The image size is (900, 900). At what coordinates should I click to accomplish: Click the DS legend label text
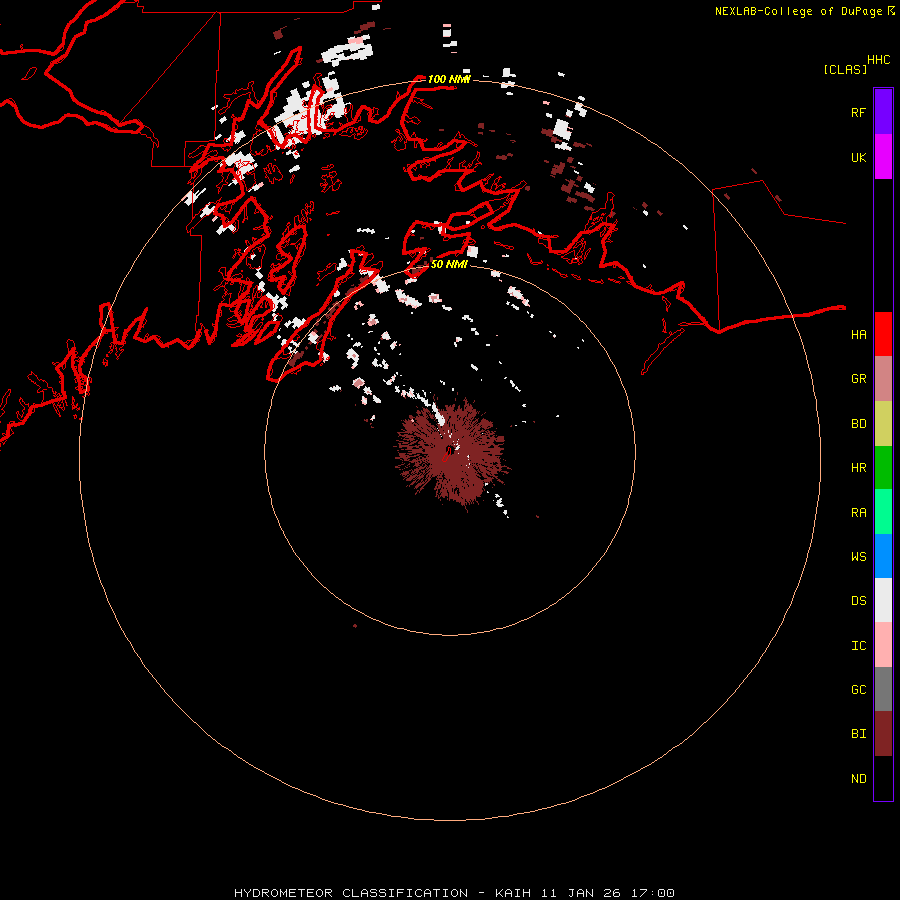tap(858, 600)
